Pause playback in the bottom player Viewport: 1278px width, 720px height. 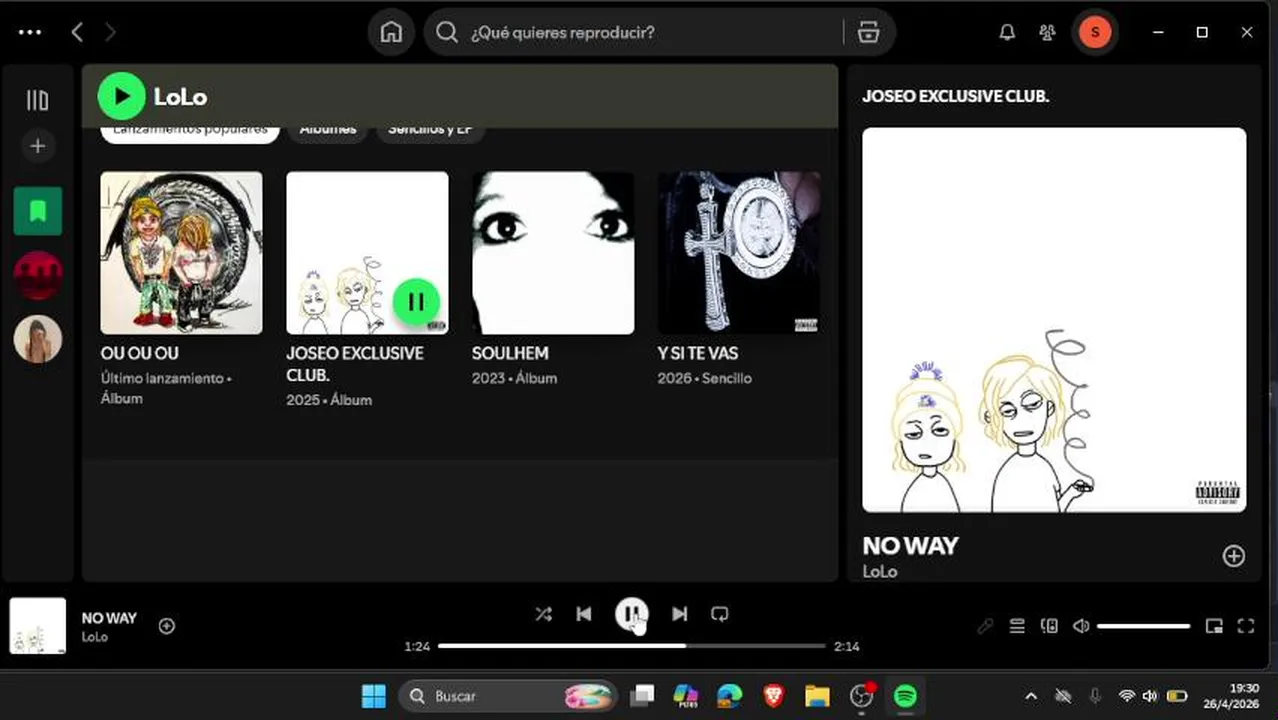click(632, 614)
